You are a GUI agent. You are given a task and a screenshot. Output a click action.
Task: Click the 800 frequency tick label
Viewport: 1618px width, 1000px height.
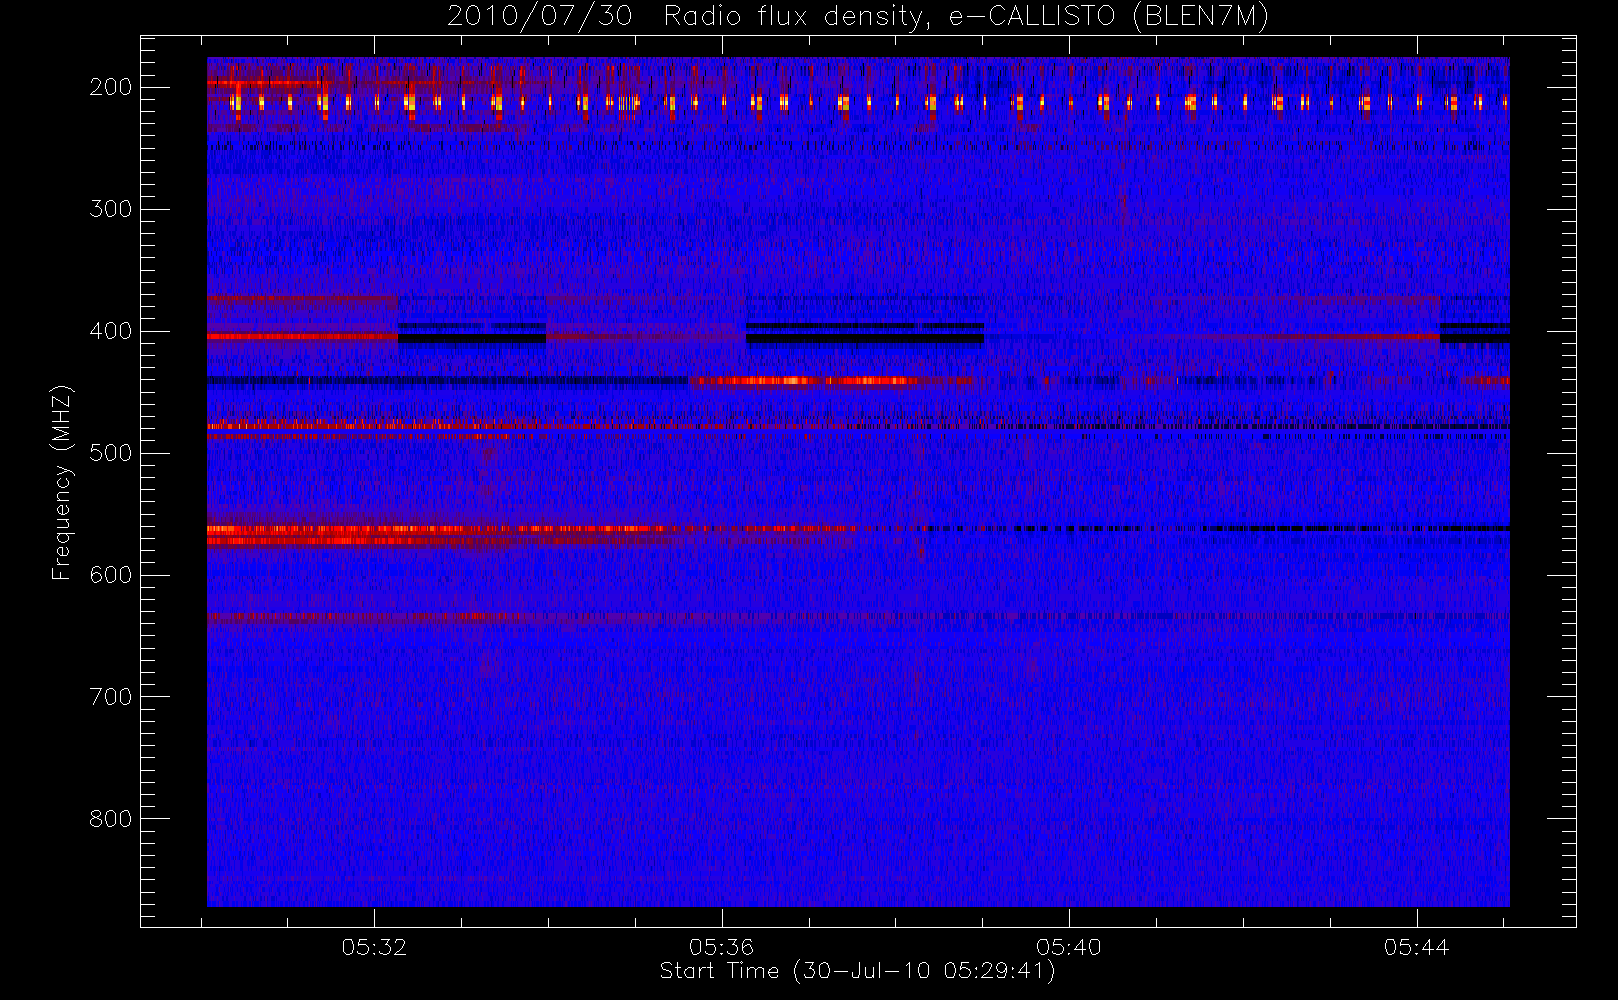point(111,819)
